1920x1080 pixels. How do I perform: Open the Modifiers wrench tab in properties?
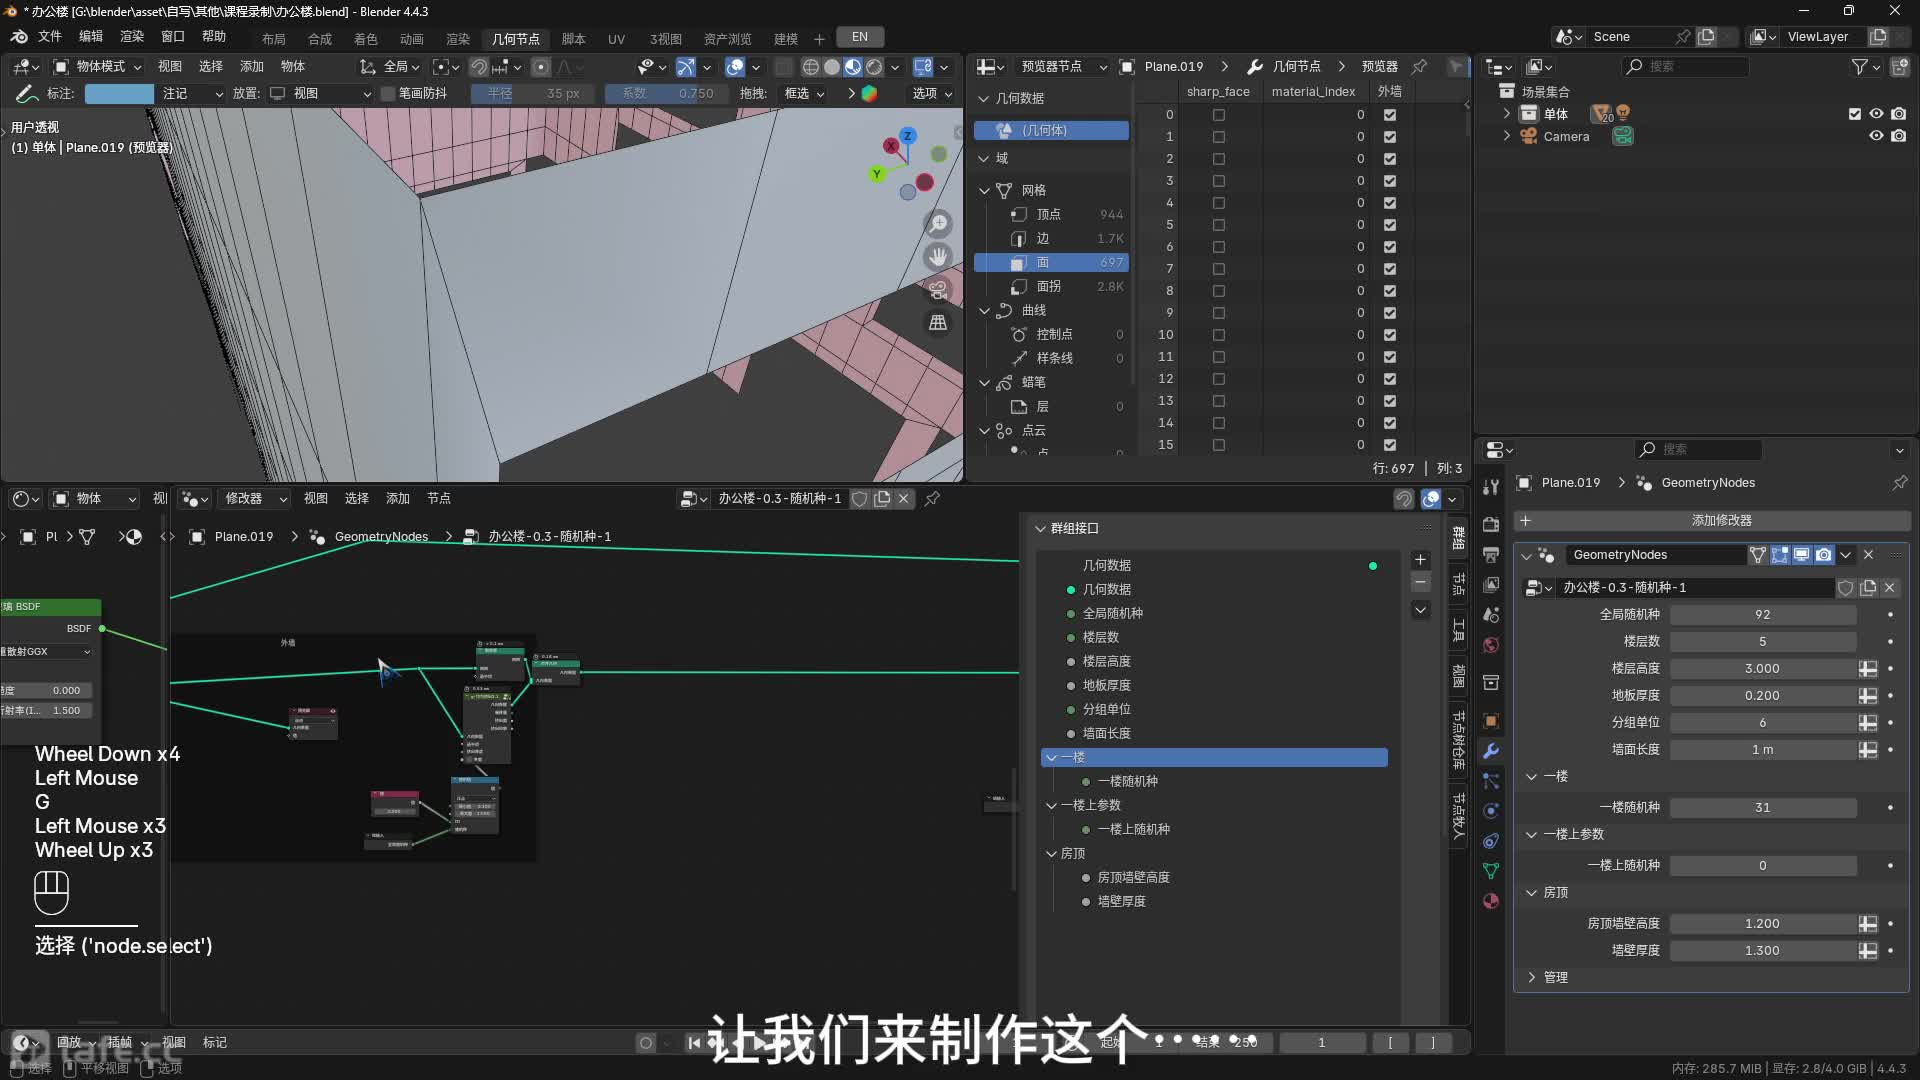pos(1491,751)
